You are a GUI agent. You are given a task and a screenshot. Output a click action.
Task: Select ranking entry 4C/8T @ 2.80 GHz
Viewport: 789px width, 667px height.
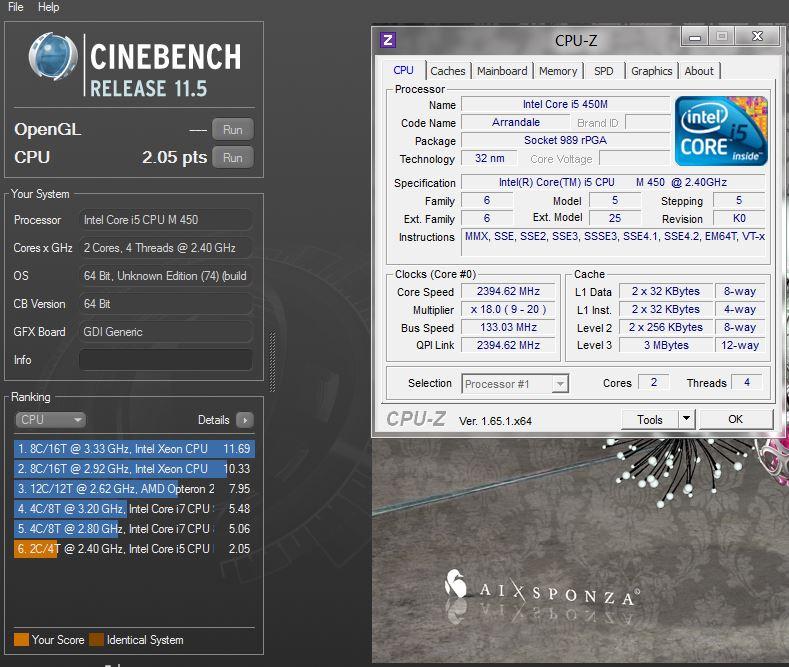[134, 529]
